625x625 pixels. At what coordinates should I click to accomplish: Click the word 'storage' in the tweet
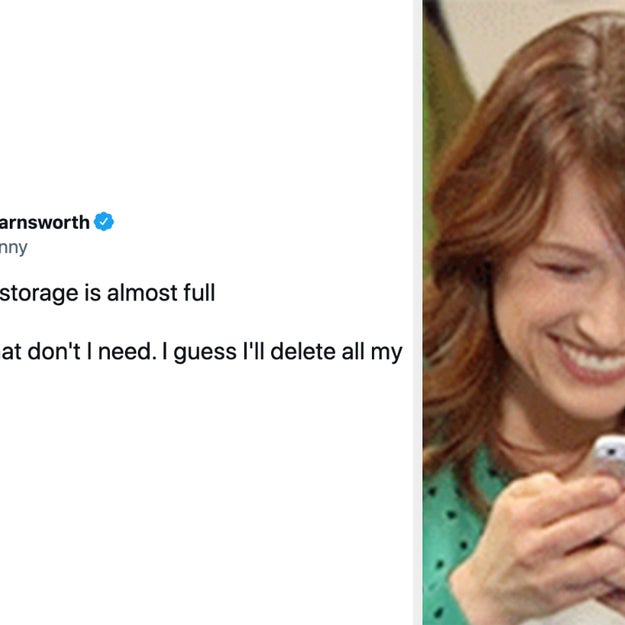[36, 295]
